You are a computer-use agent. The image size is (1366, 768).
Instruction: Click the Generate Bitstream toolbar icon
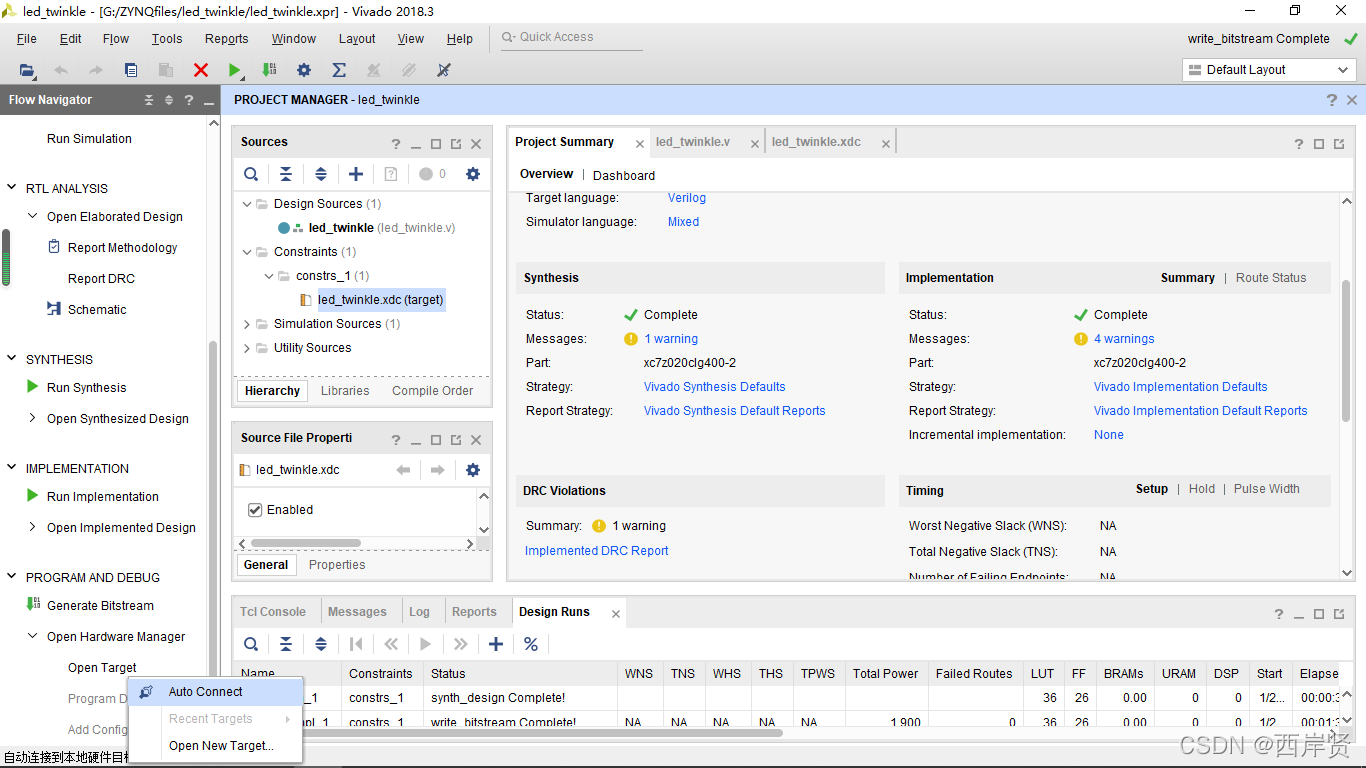point(269,70)
